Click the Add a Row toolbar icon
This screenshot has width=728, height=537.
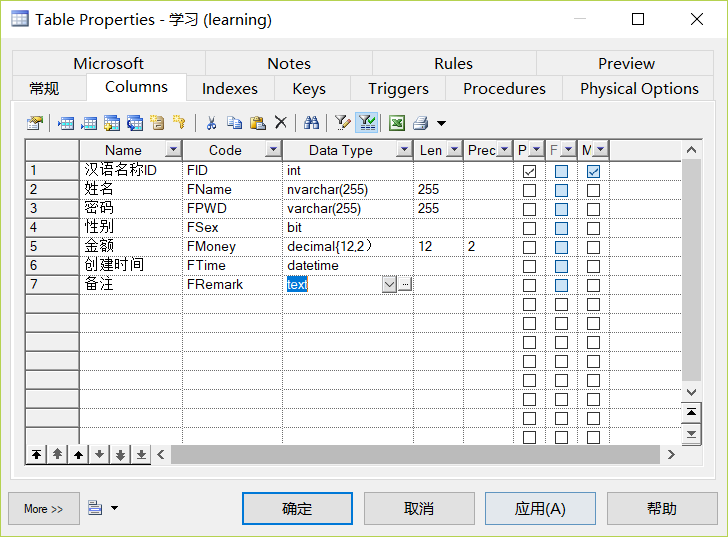[89, 123]
